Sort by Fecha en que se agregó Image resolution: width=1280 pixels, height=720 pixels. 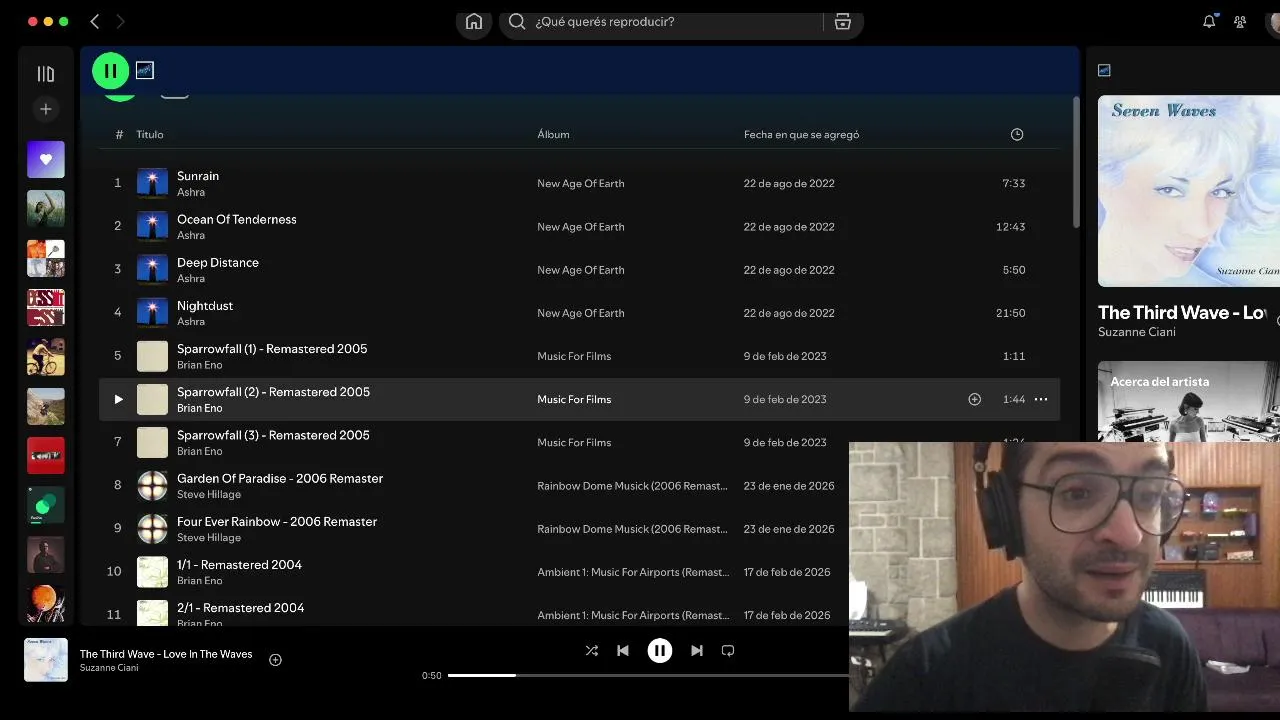801,134
